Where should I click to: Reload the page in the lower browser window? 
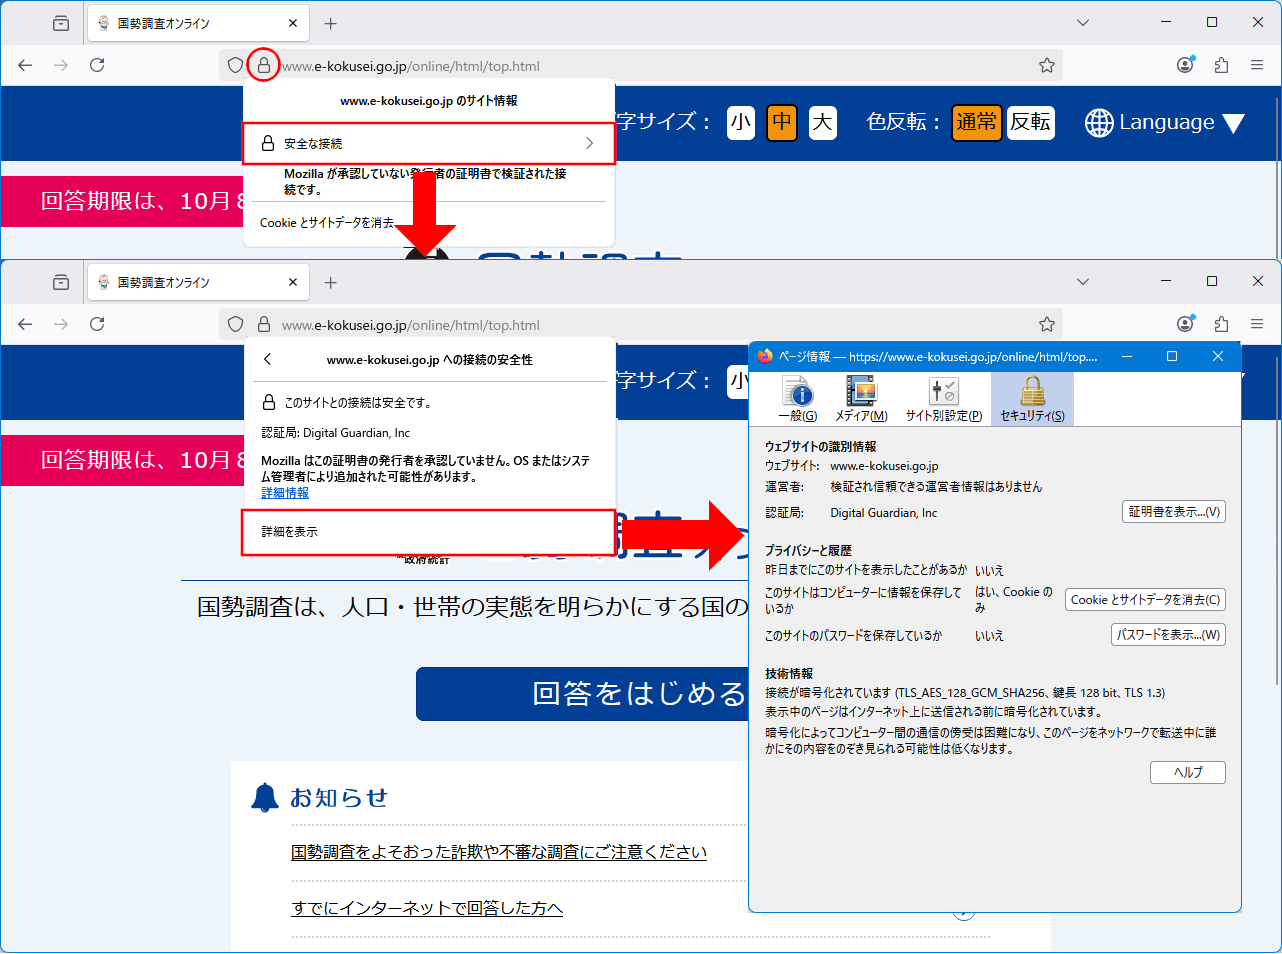point(97,324)
